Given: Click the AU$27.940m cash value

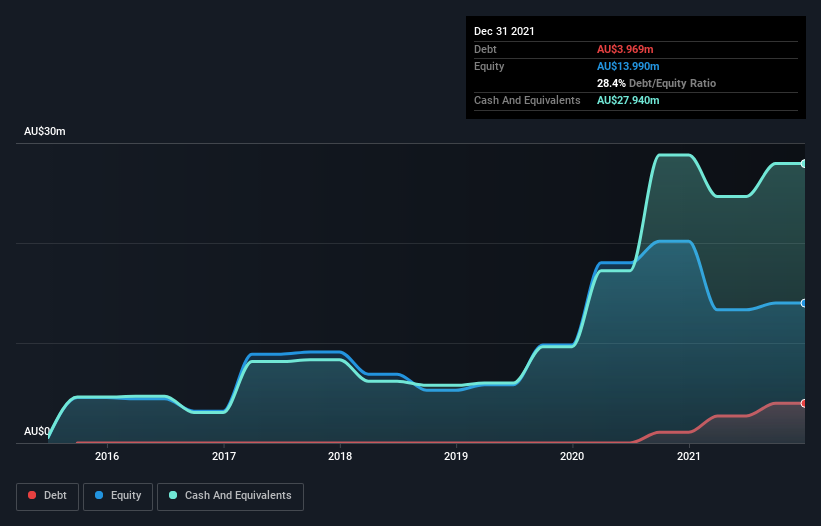Looking at the screenshot, I should pyautogui.click(x=628, y=100).
